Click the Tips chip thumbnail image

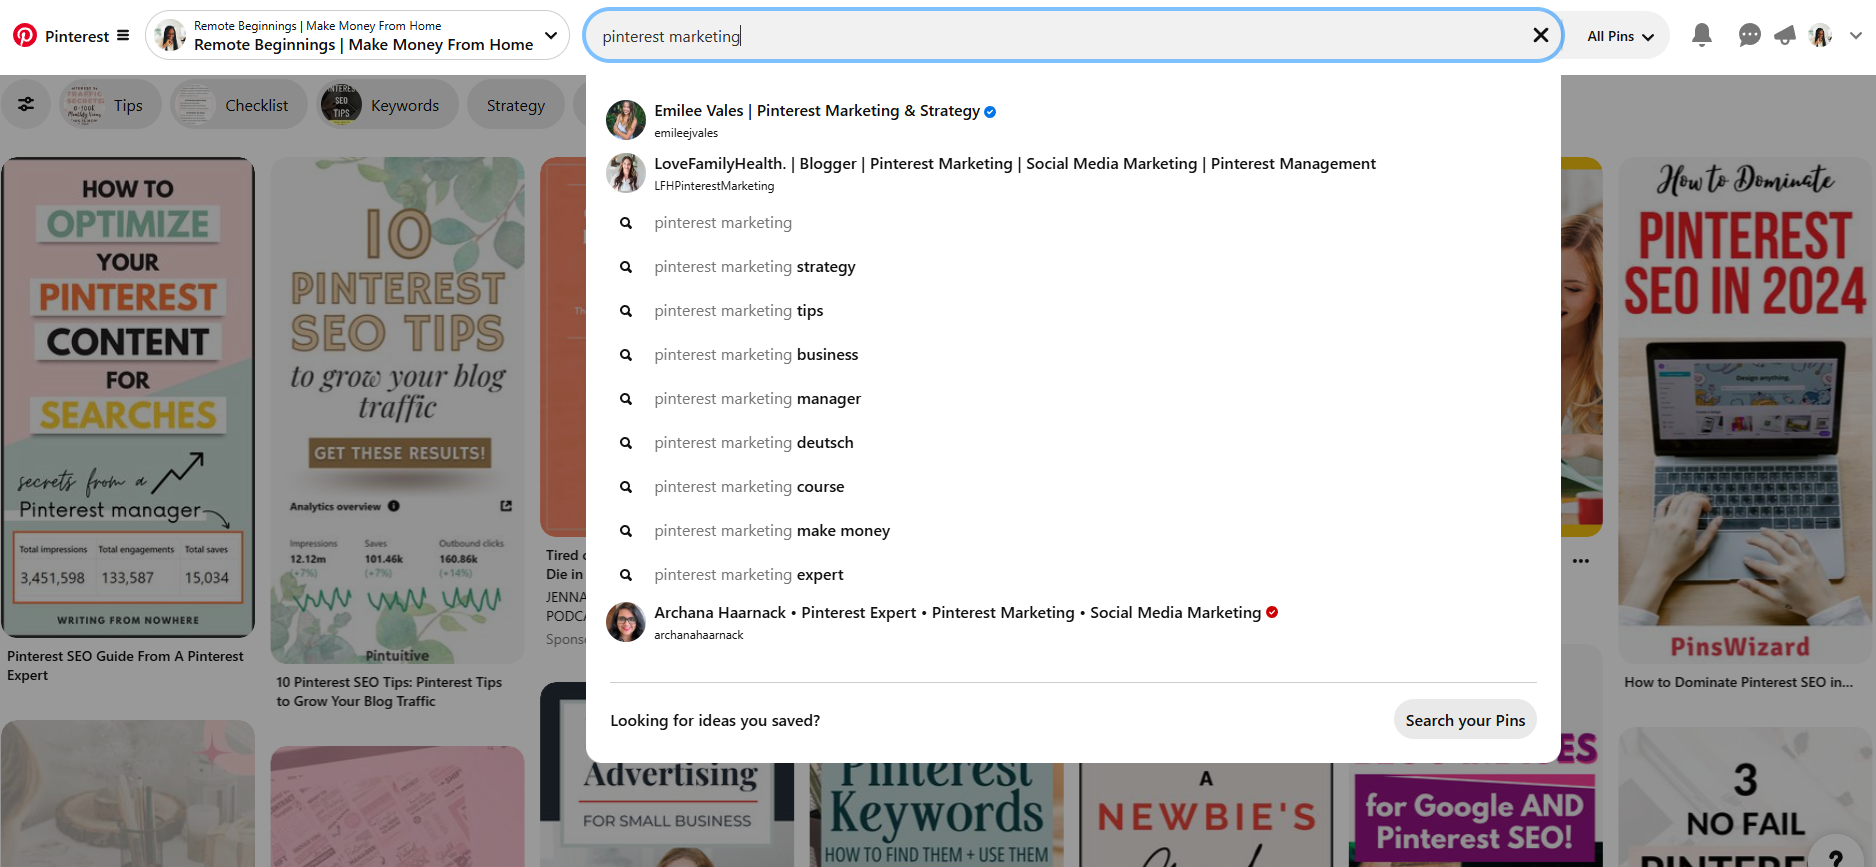click(x=84, y=105)
